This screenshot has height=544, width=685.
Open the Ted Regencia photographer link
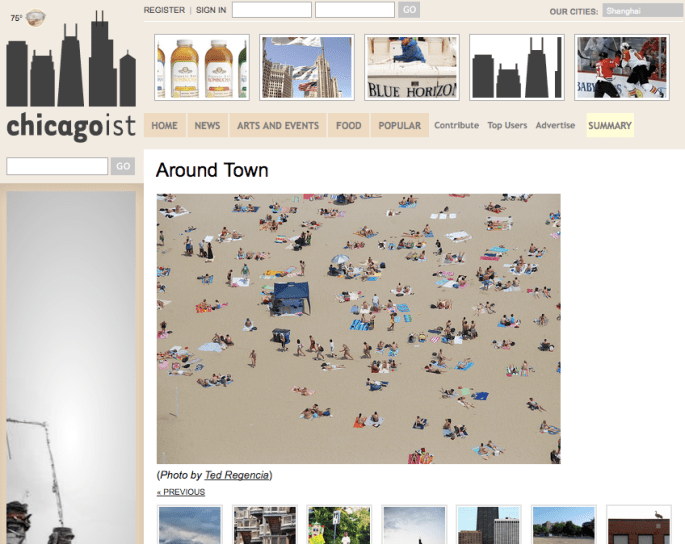(236, 475)
